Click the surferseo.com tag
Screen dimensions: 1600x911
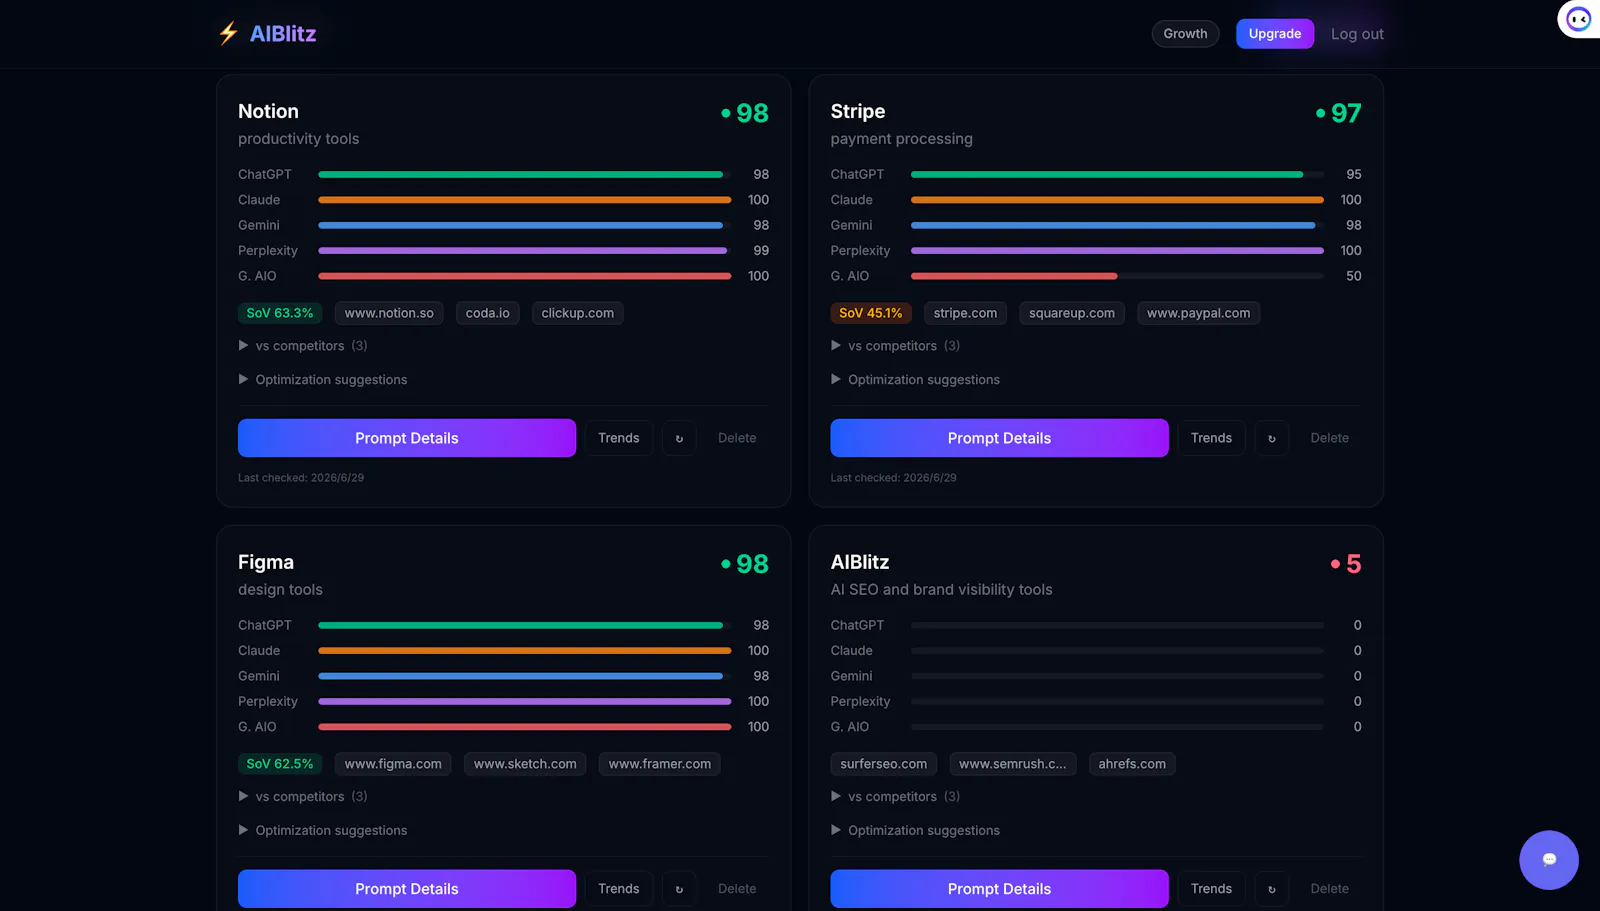884,764
